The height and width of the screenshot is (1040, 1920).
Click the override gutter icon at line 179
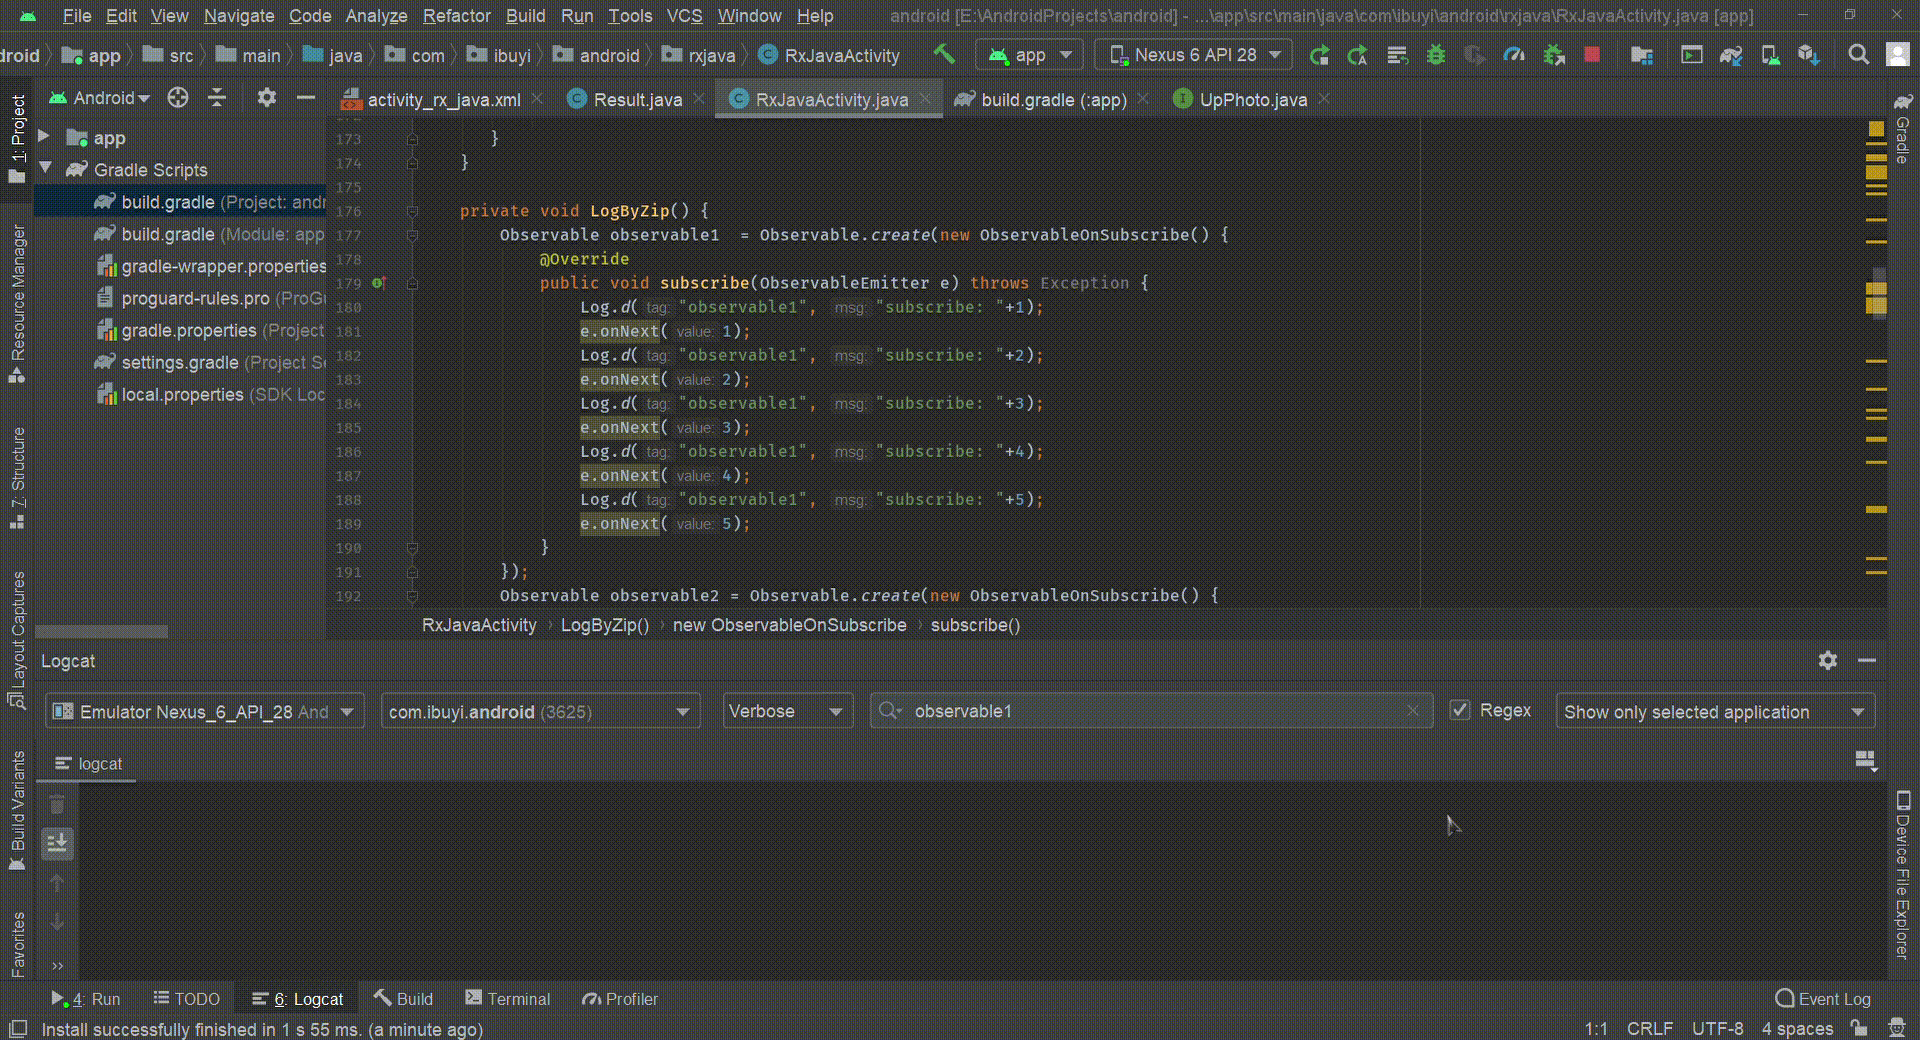[379, 283]
